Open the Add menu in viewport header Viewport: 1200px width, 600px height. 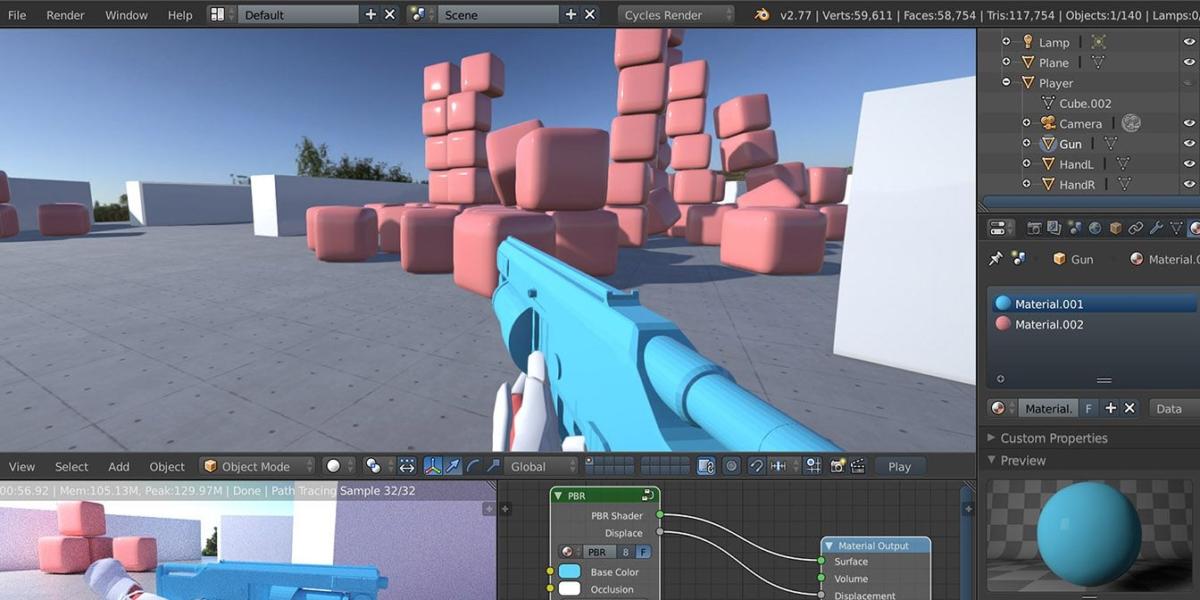click(x=119, y=466)
